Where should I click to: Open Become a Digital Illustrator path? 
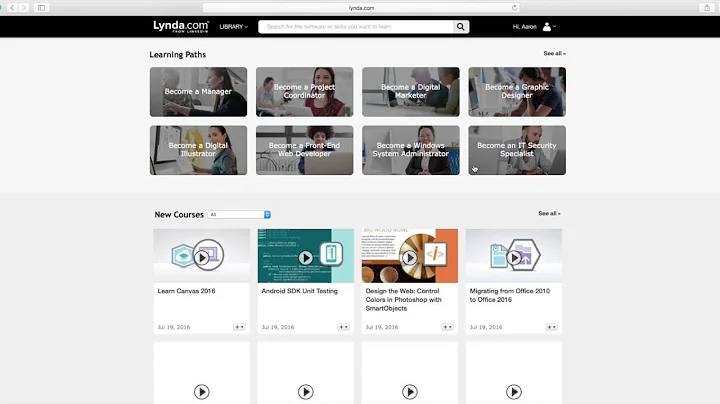(x=198, y=150)
